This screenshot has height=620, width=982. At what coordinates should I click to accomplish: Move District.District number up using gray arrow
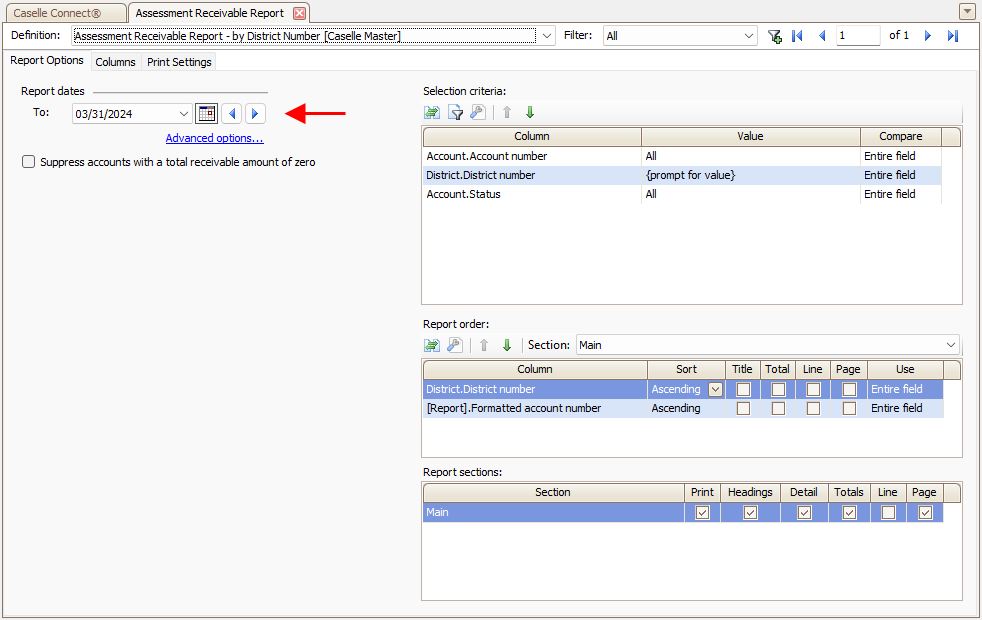coord(485,347)
